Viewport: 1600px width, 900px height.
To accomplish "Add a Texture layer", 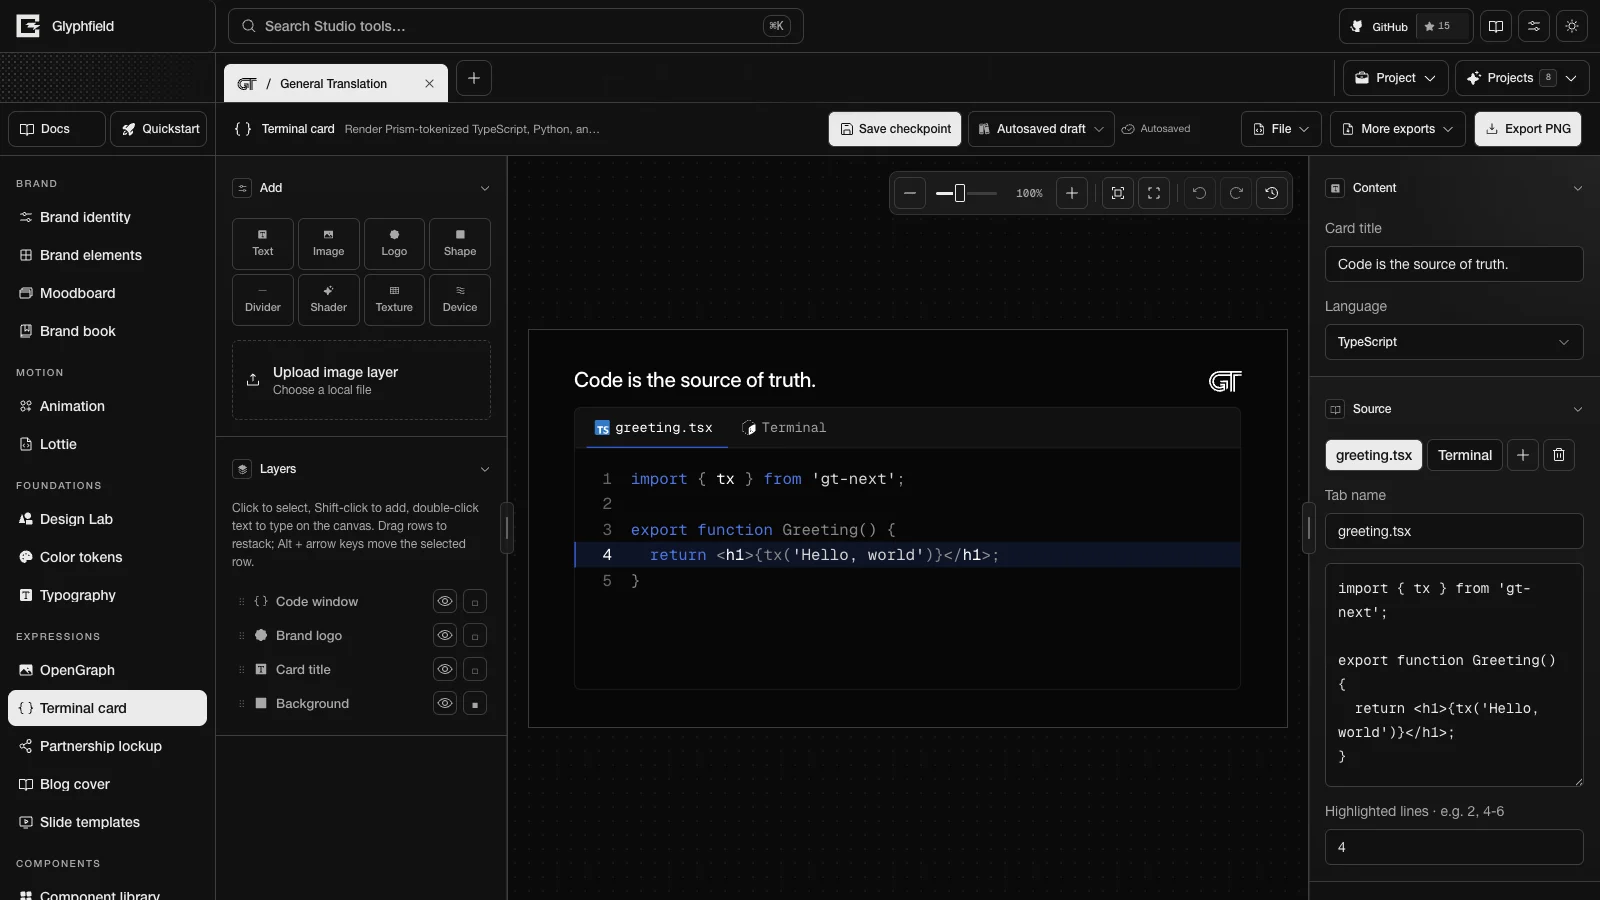I will click(x=394, y=300).
